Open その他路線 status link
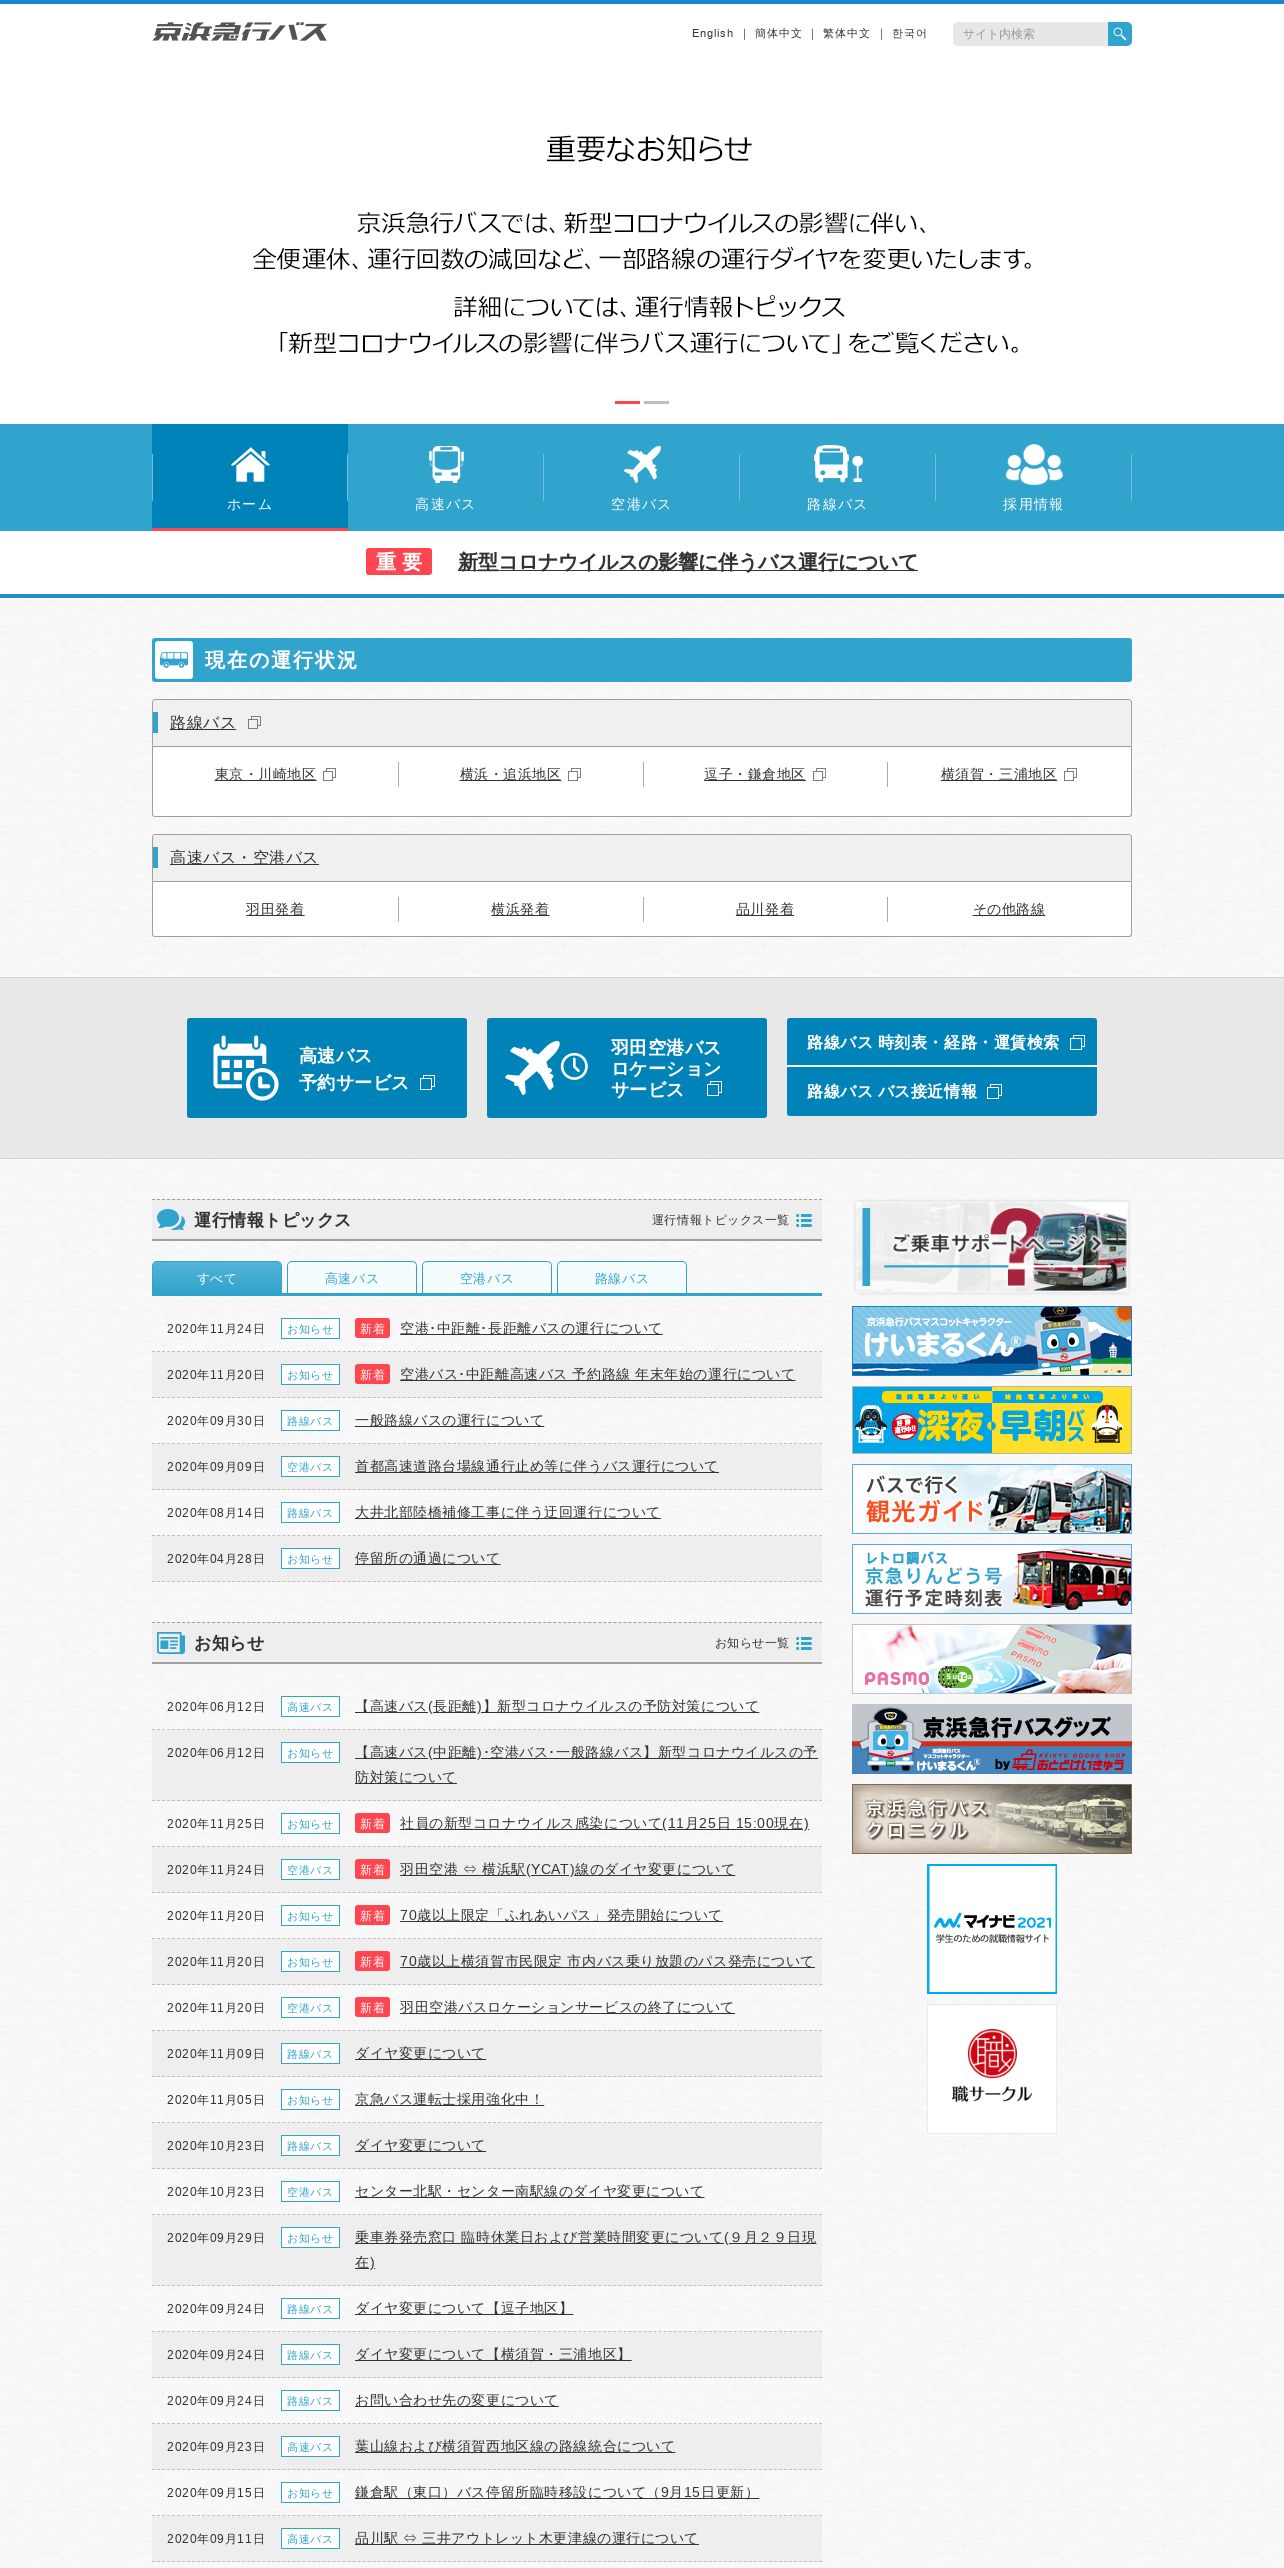The width and height of the screenshot is (1284, 2568). (x=1009, y=909)
